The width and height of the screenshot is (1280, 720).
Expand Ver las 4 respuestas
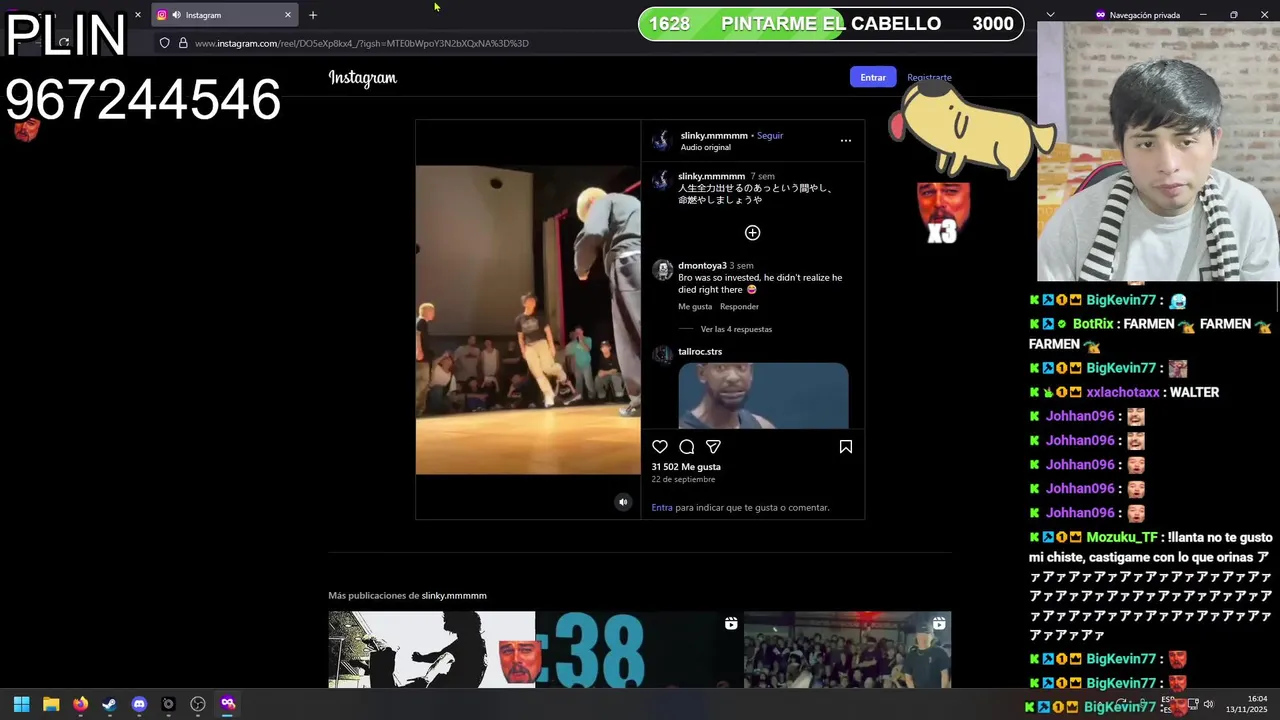(736, 329)
